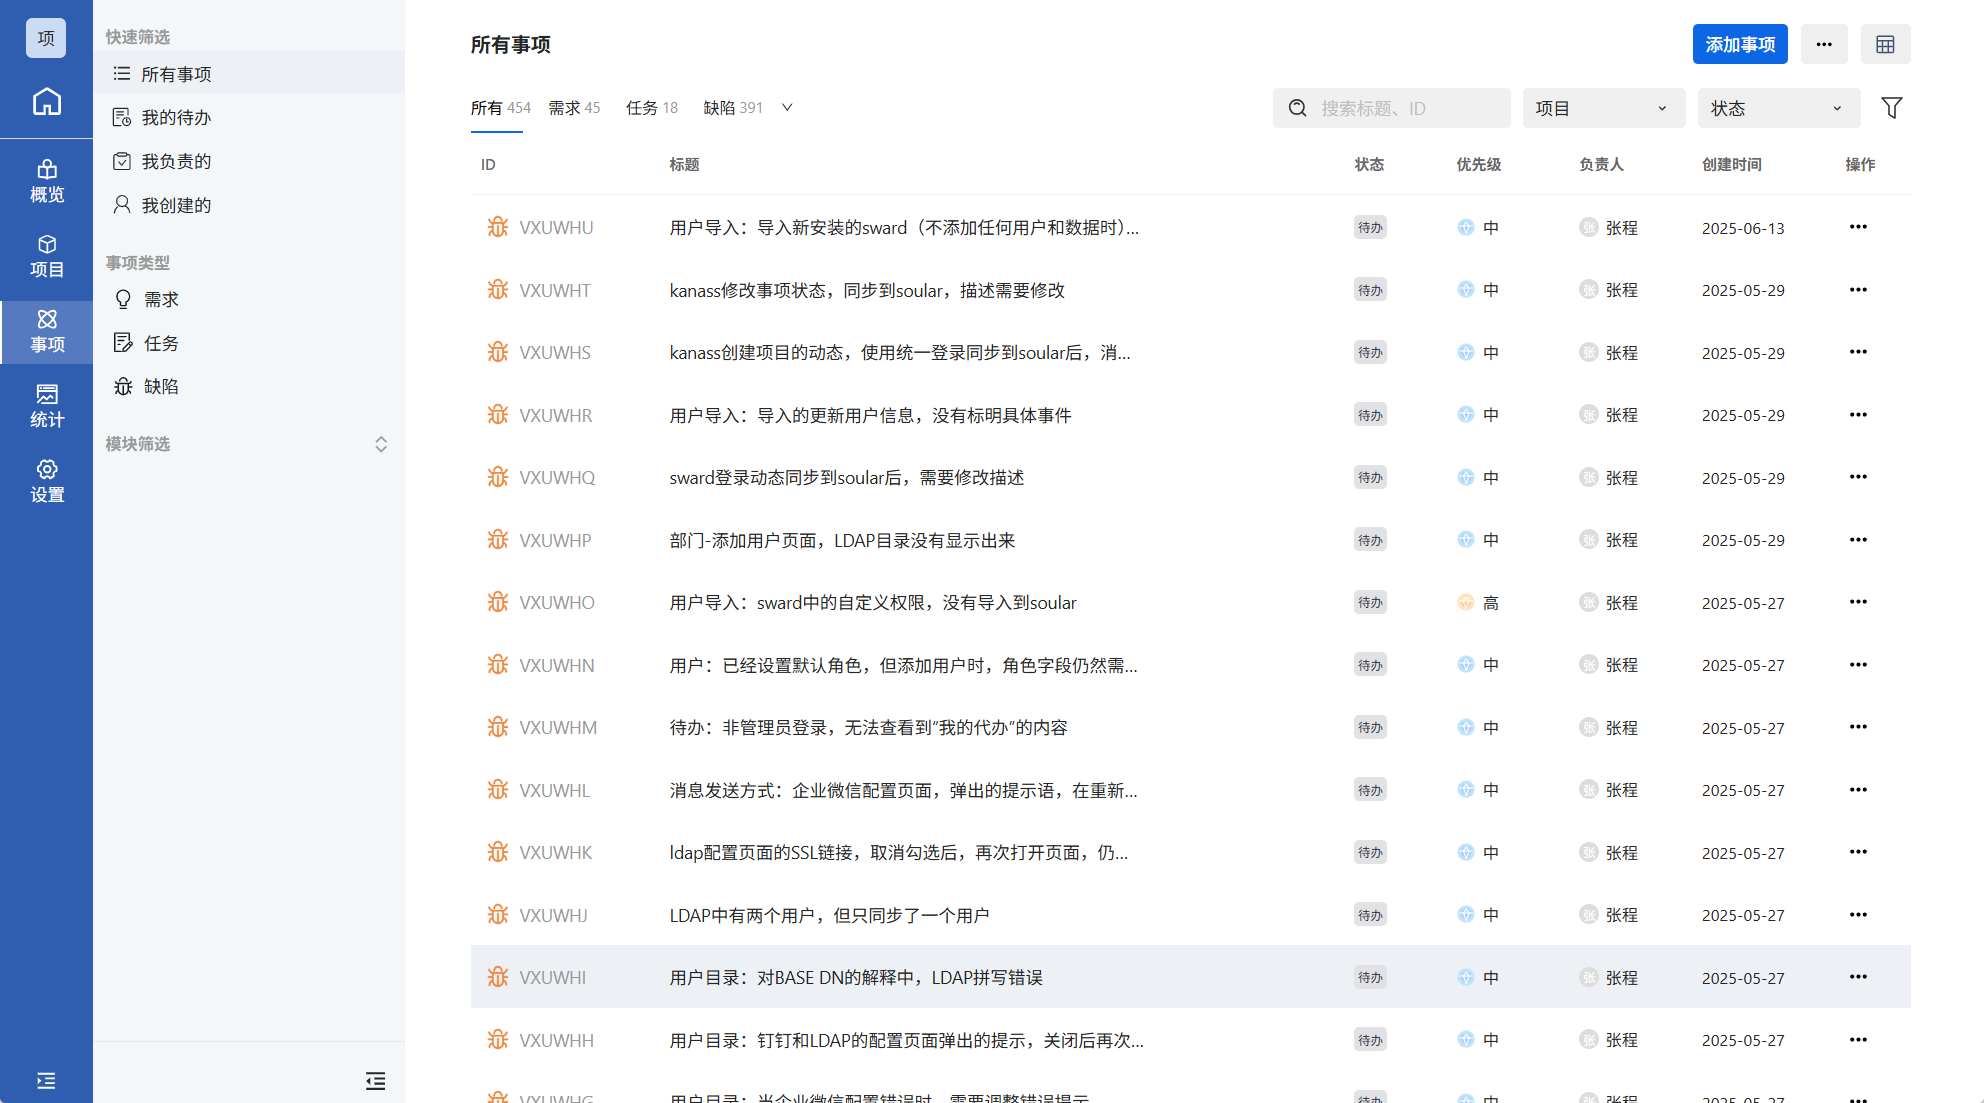Open the 项目 project dropdown
1984x1103 pixels.
coord(1603,108)
